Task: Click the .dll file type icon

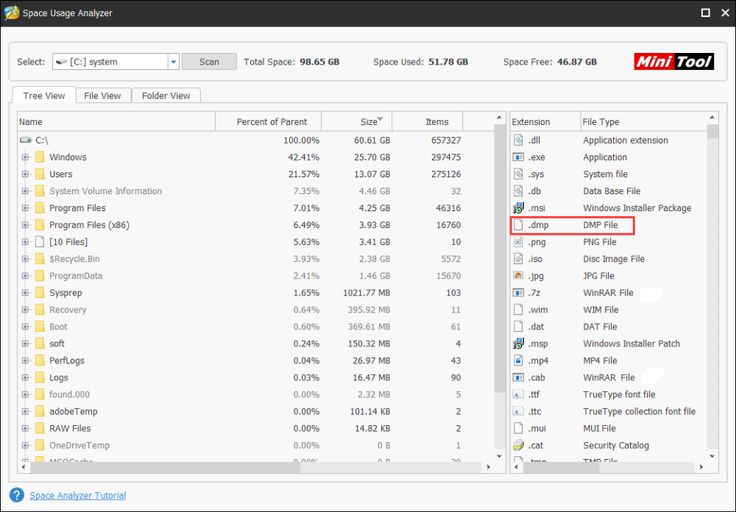Action: click(x=518, y=140)
